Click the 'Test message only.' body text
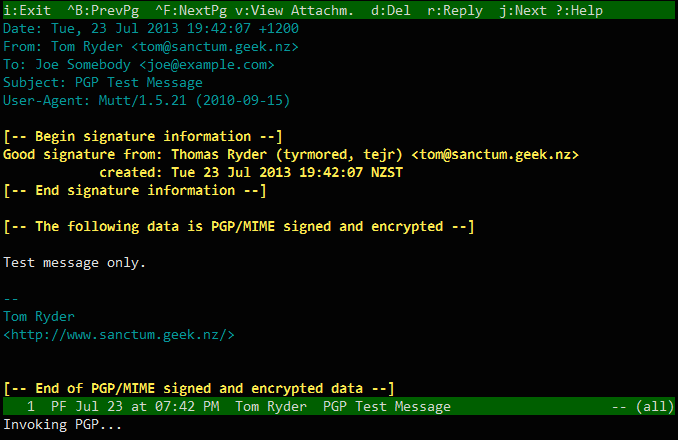 [x=74, y=263]
